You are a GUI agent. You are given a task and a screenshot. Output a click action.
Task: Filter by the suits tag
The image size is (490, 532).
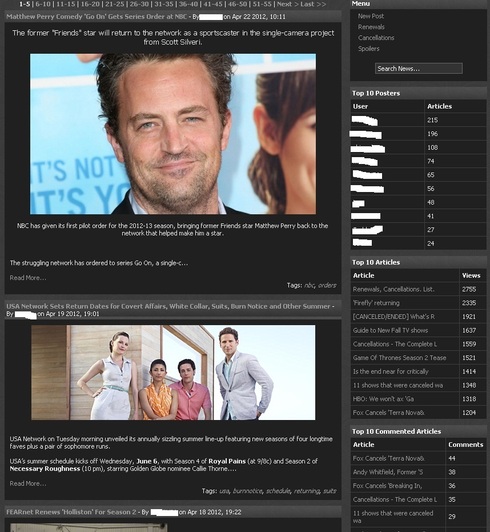(329, 491)
